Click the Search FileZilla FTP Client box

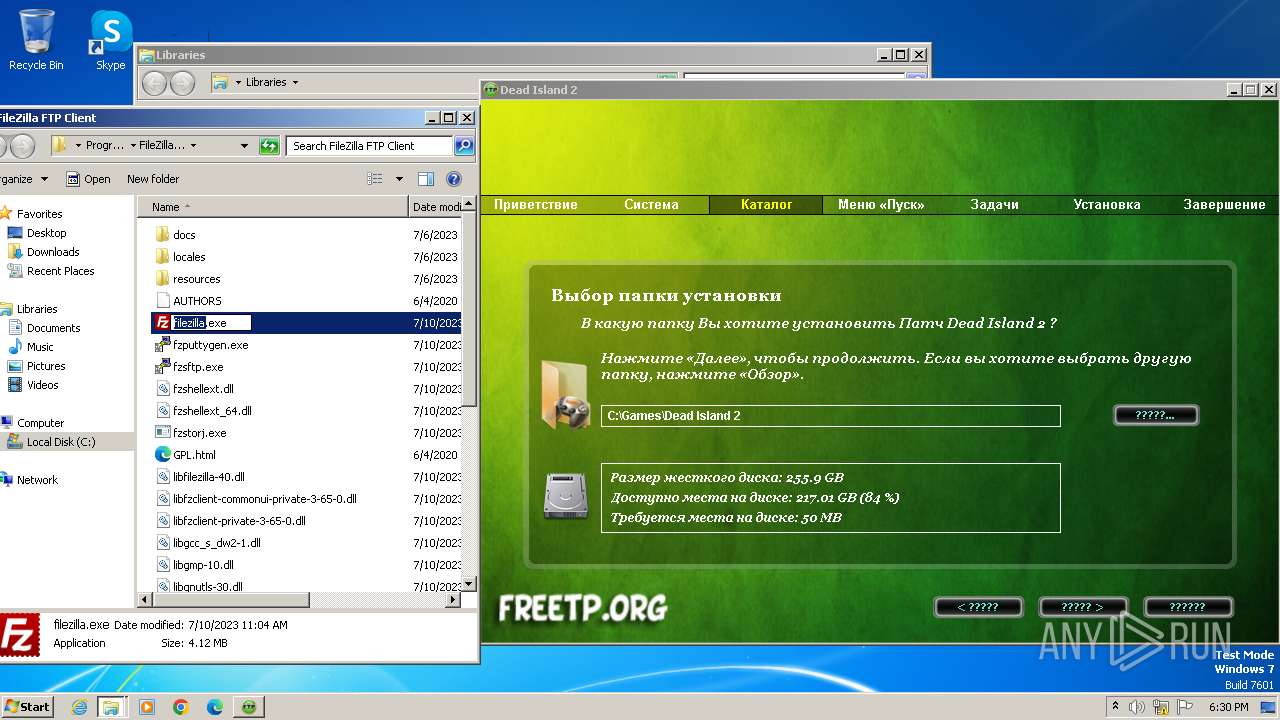[368, 146]
